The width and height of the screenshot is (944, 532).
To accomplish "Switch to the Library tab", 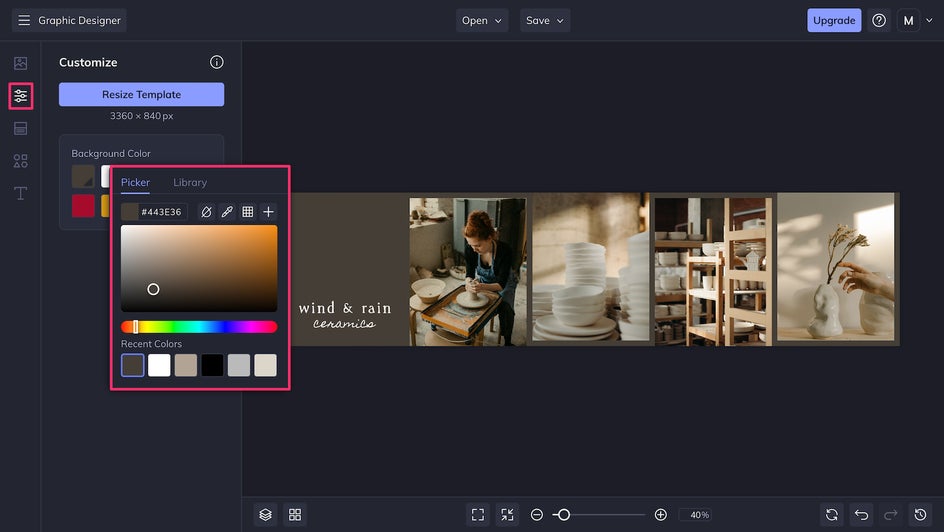I will 190,182.
